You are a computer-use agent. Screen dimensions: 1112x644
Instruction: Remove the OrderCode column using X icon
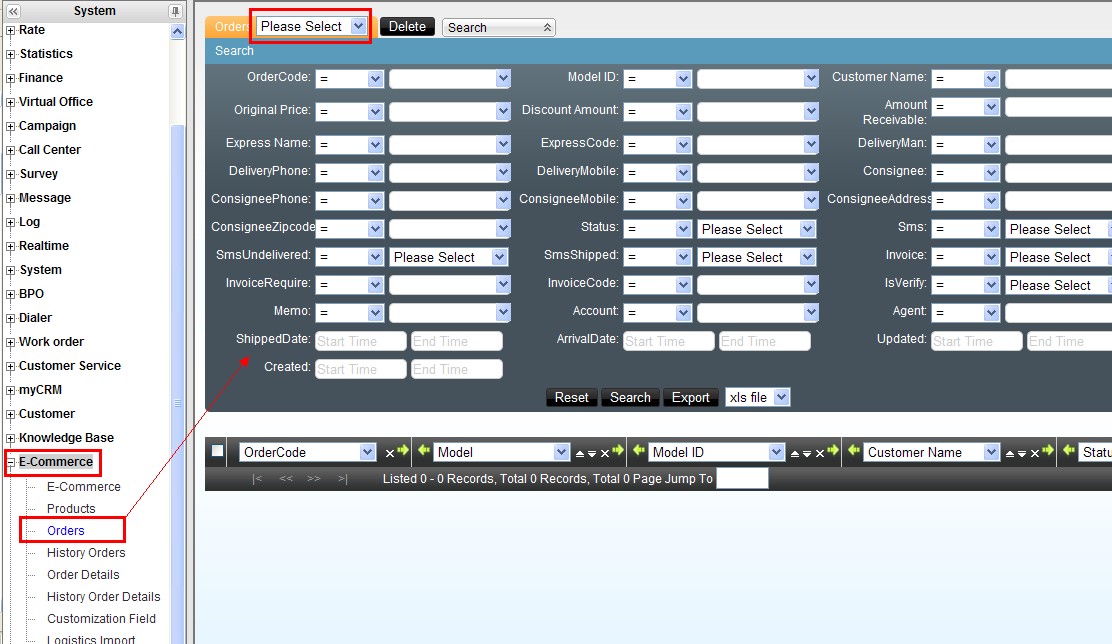coord(390,453)
